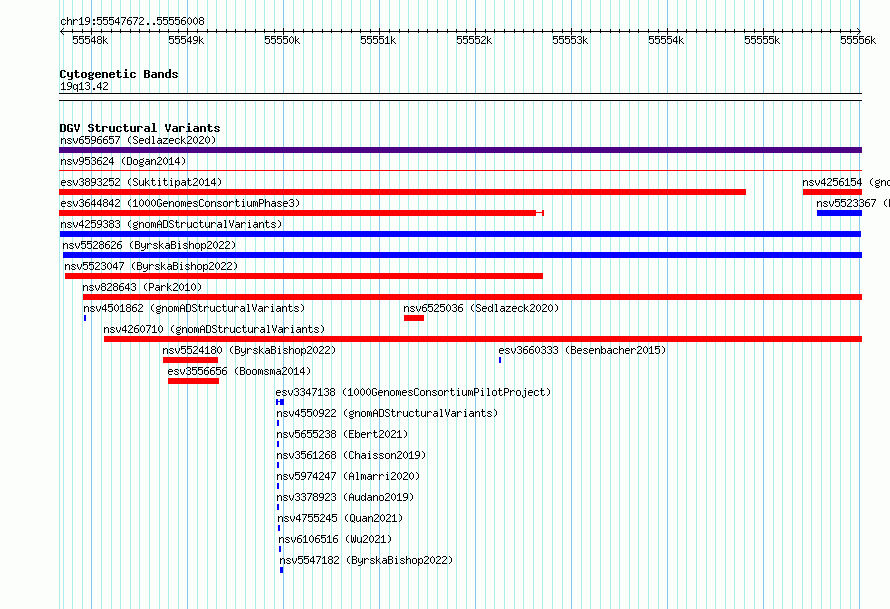The height and width of the screenshot is (609, 890).
Task: Click the 55554k ruler position
Action: pyautogui.click(x=666, y=40)
